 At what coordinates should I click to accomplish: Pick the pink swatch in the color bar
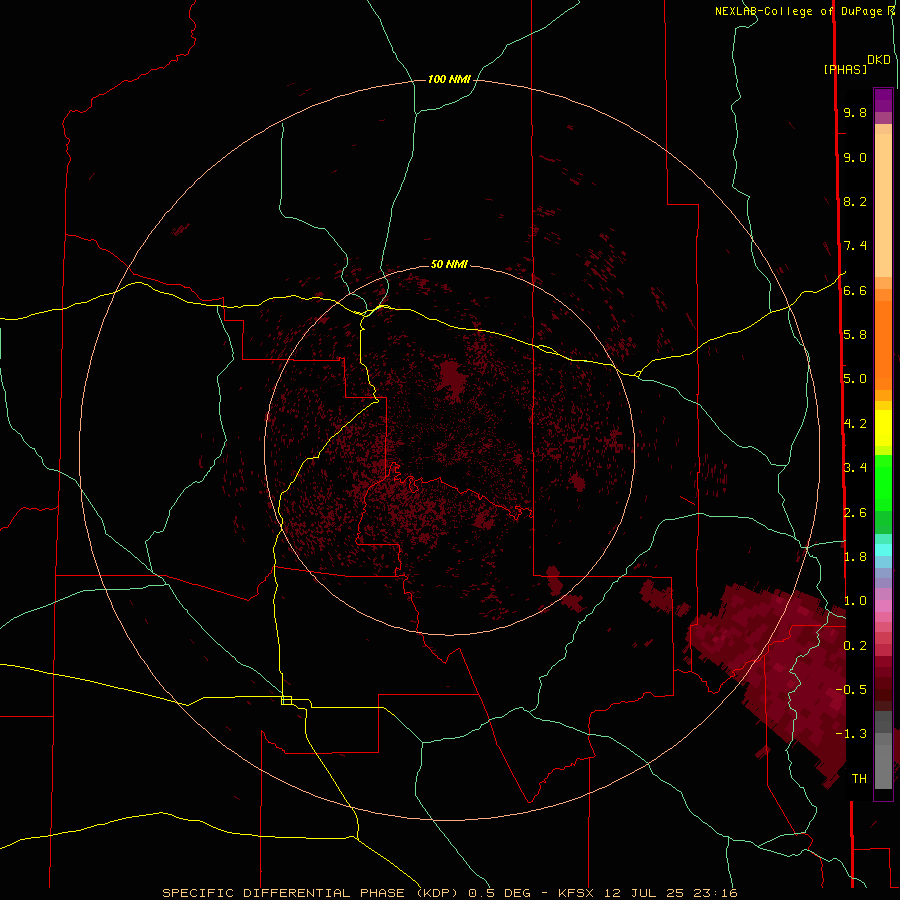[x=883, y=606]
